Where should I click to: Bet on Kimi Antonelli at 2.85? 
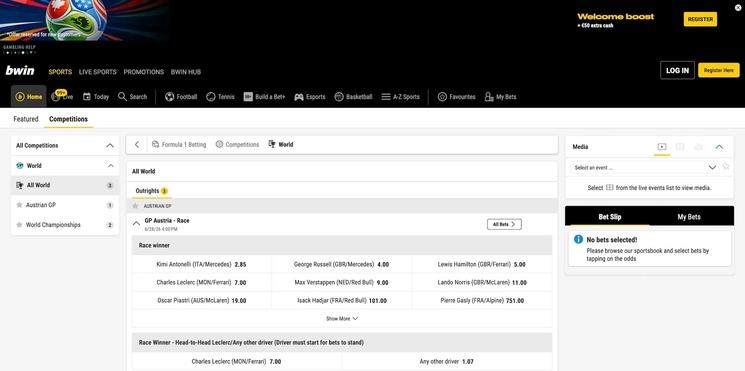click(201, 264)
